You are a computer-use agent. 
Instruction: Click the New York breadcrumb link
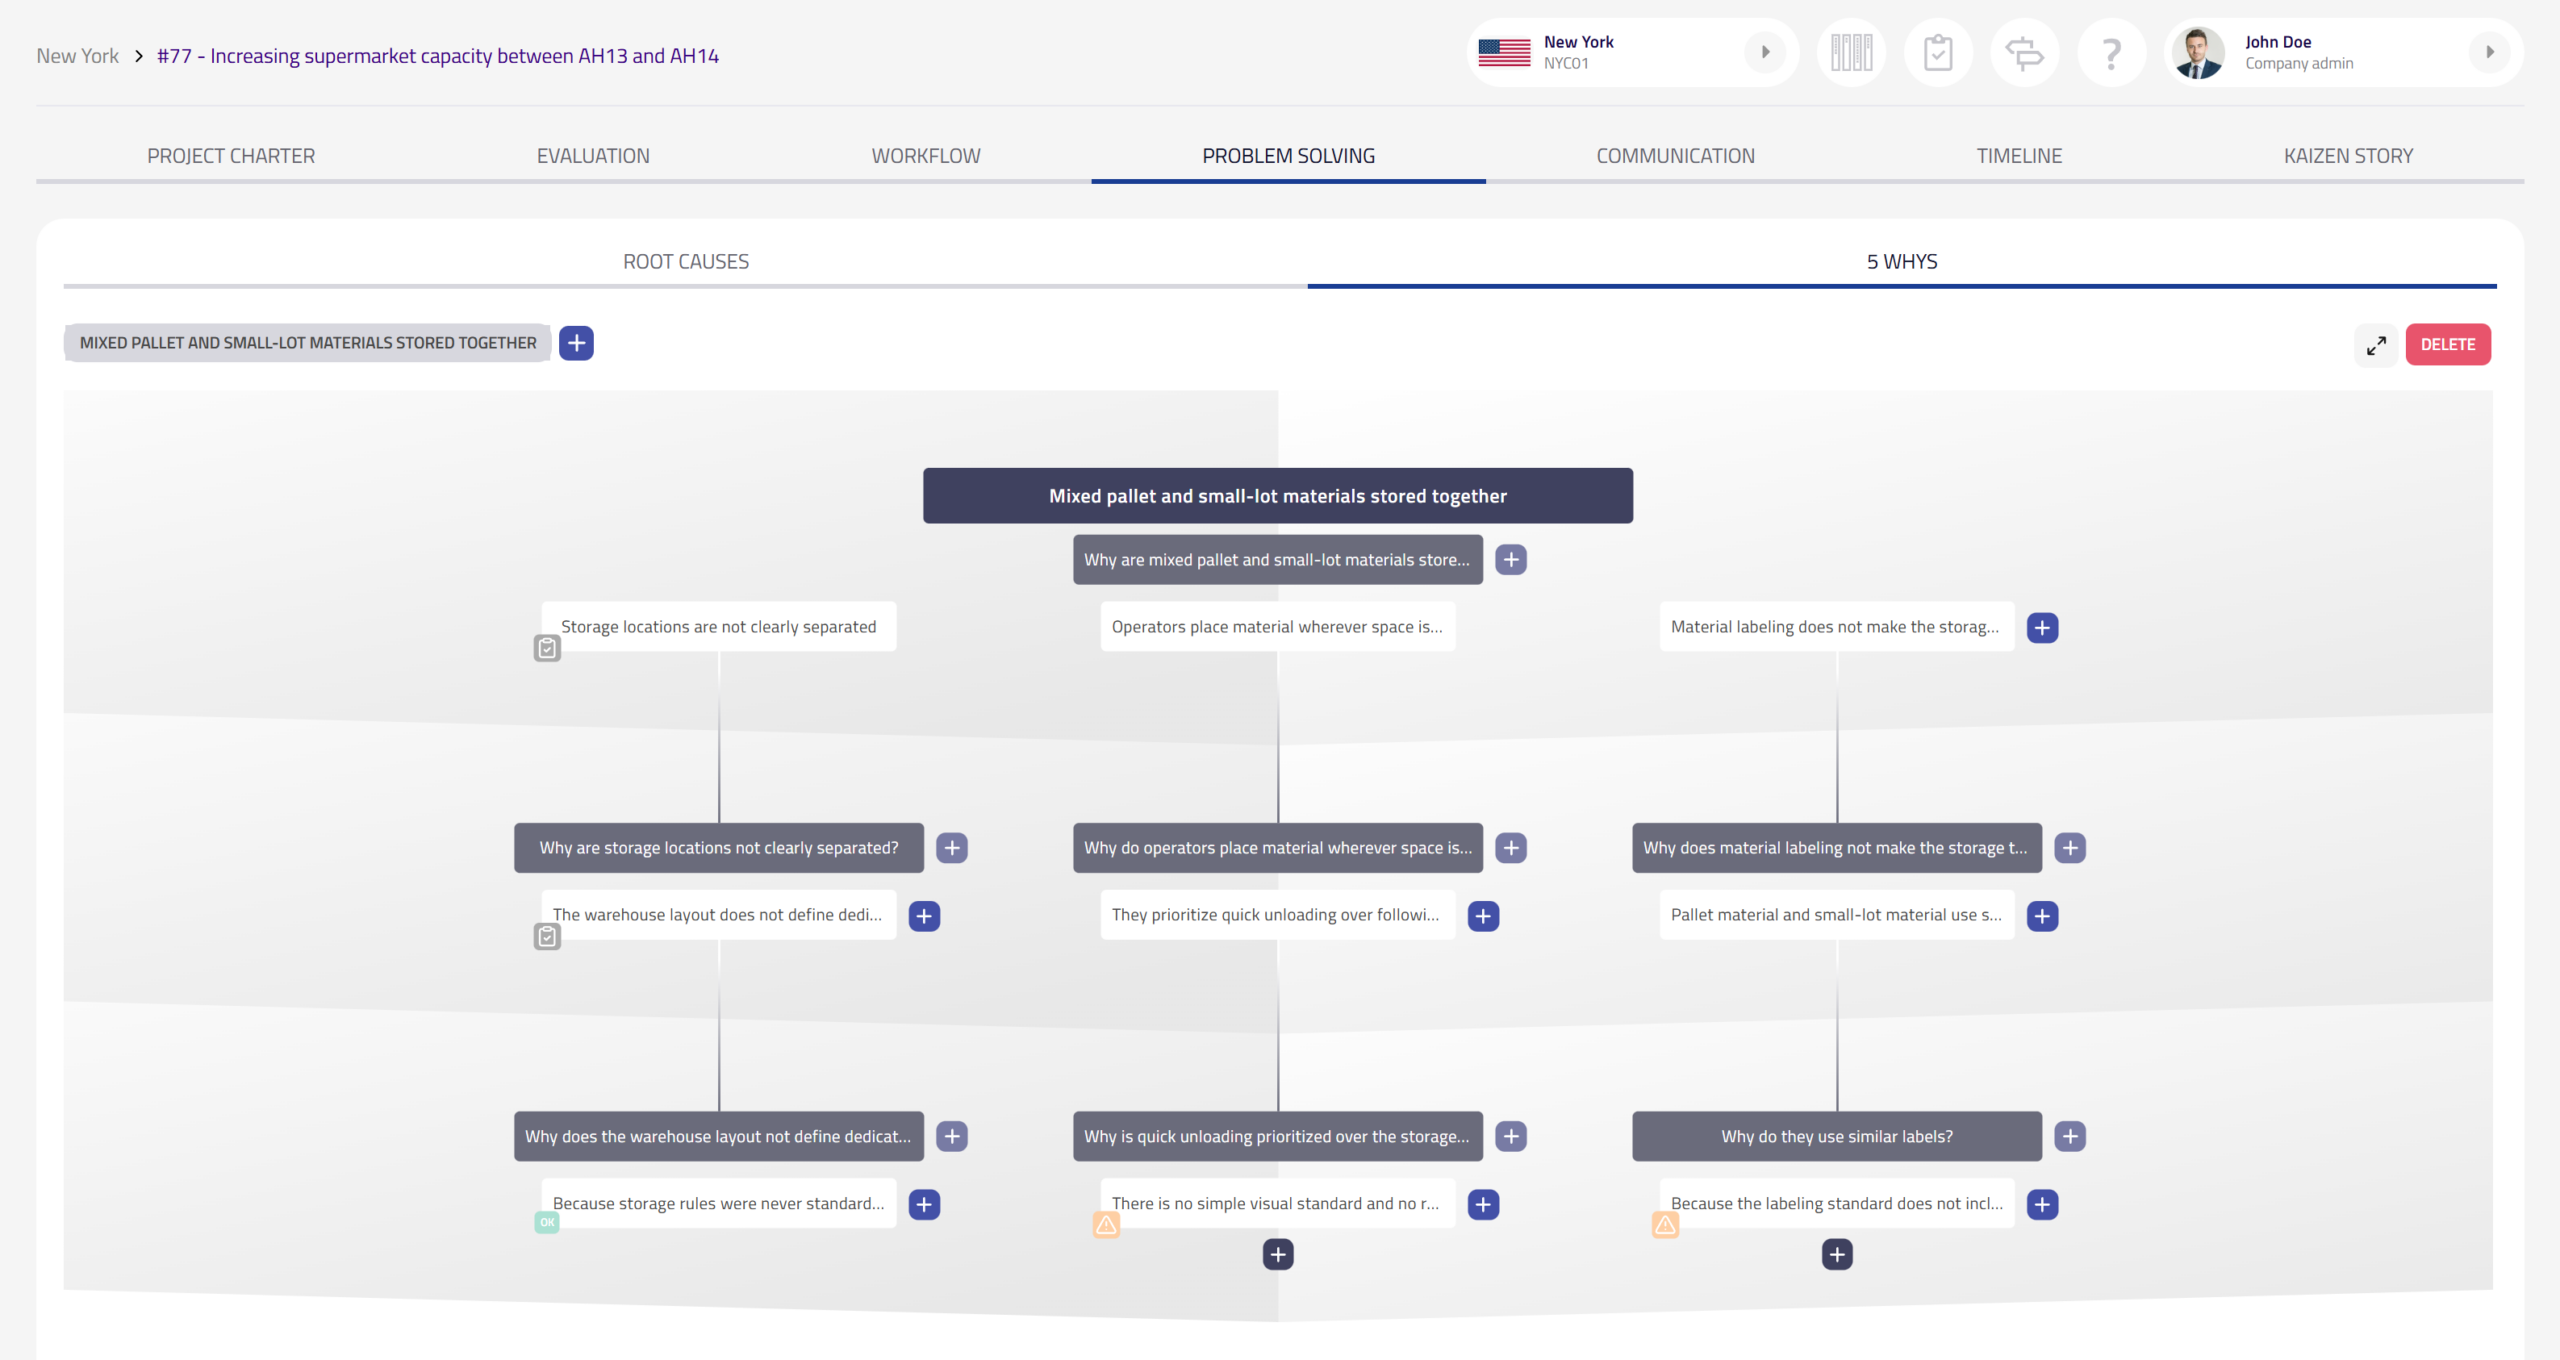[x=77, y=56]
